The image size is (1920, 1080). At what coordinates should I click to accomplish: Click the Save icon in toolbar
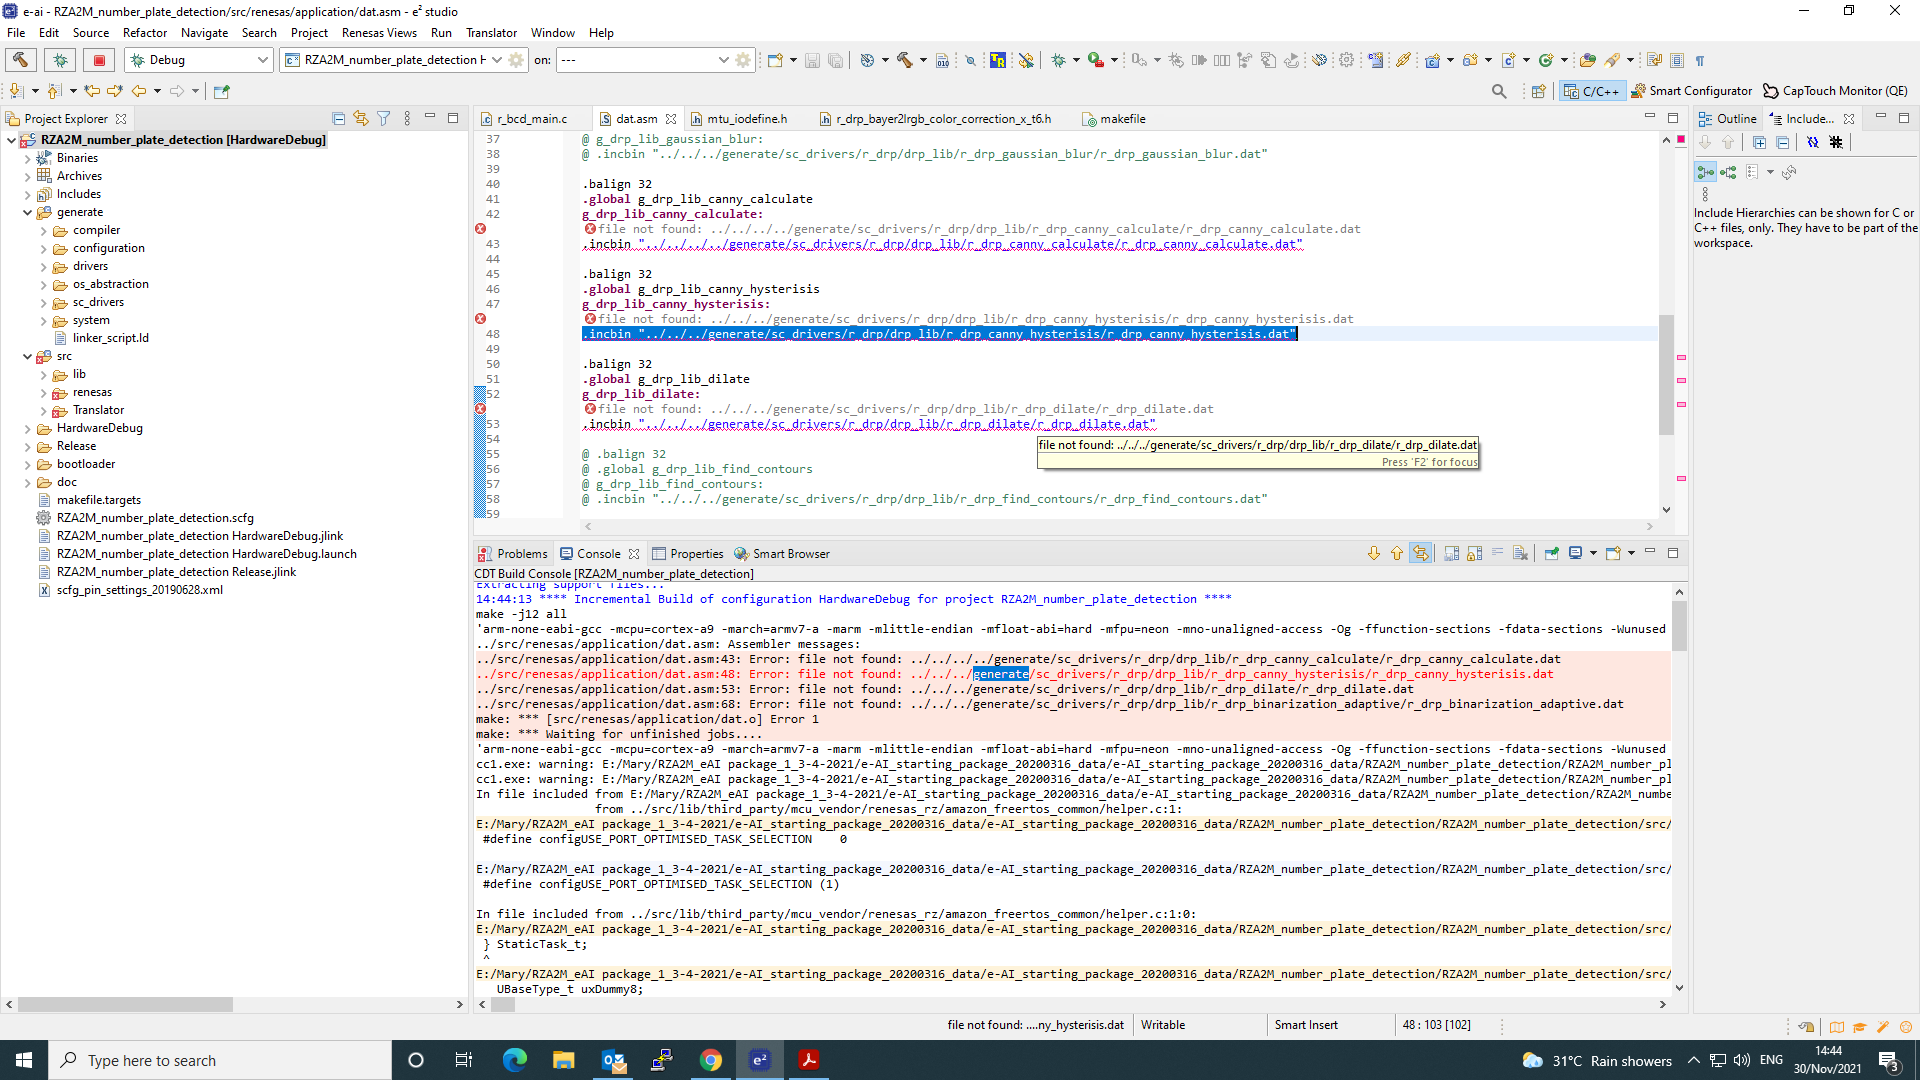[x=812, y=60]
